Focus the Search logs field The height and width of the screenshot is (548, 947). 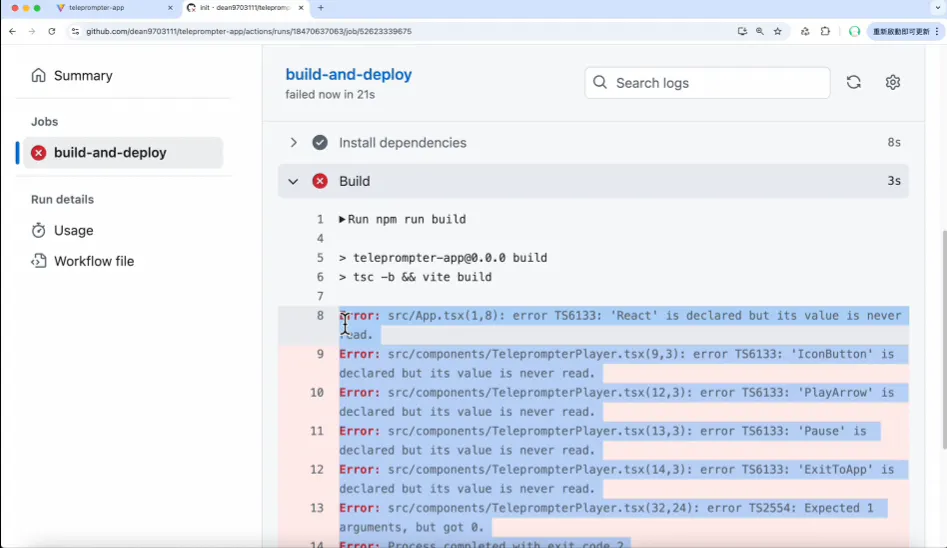pyautogui.click(x=707, y=83)
